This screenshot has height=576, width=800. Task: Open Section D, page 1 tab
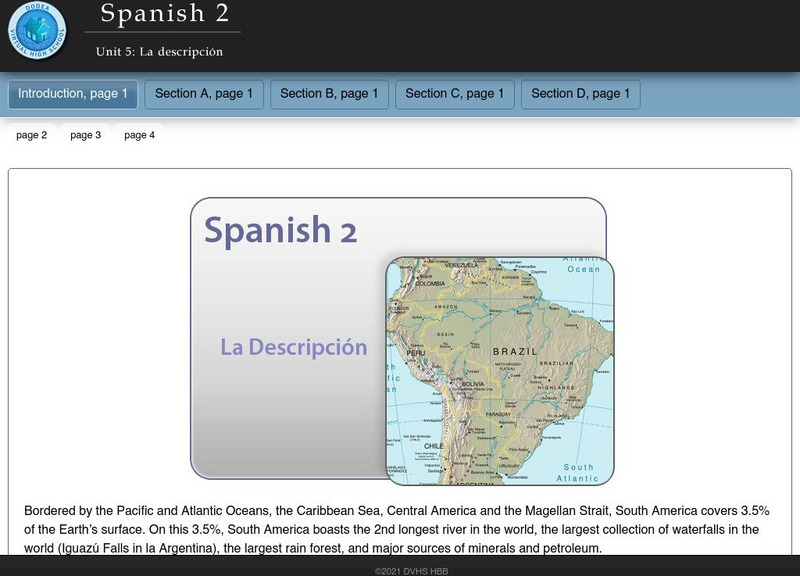(580, 94)
